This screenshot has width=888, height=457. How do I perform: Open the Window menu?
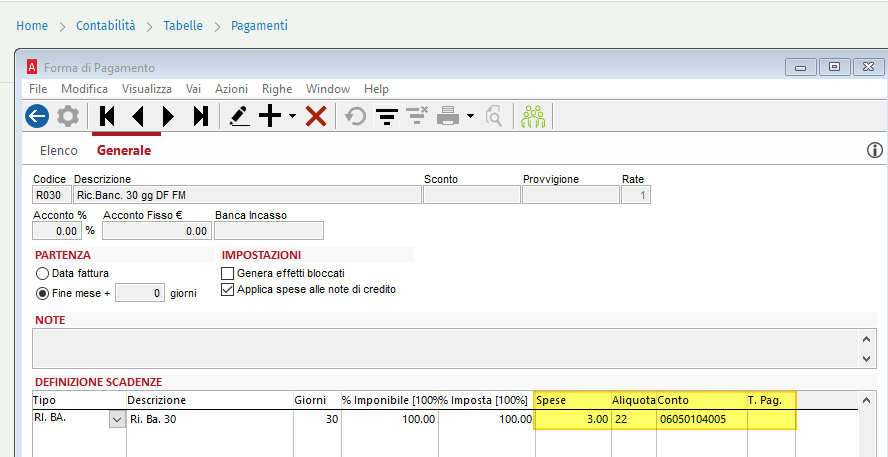click(x=328, y=89)
